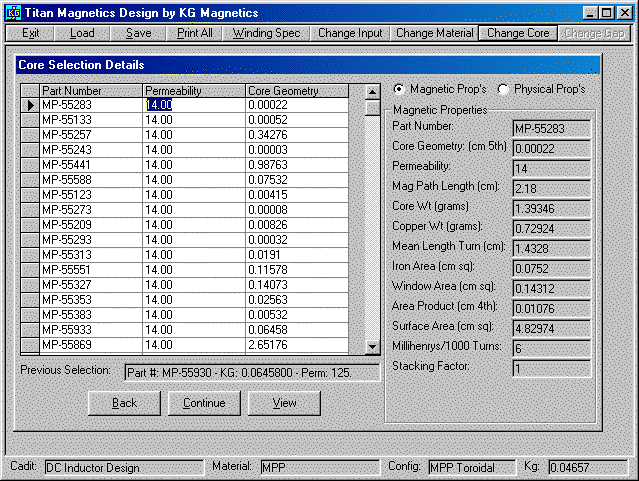Open Winding Spec
639x481 pixels.
pyautogui.click(x=266, y=33)
